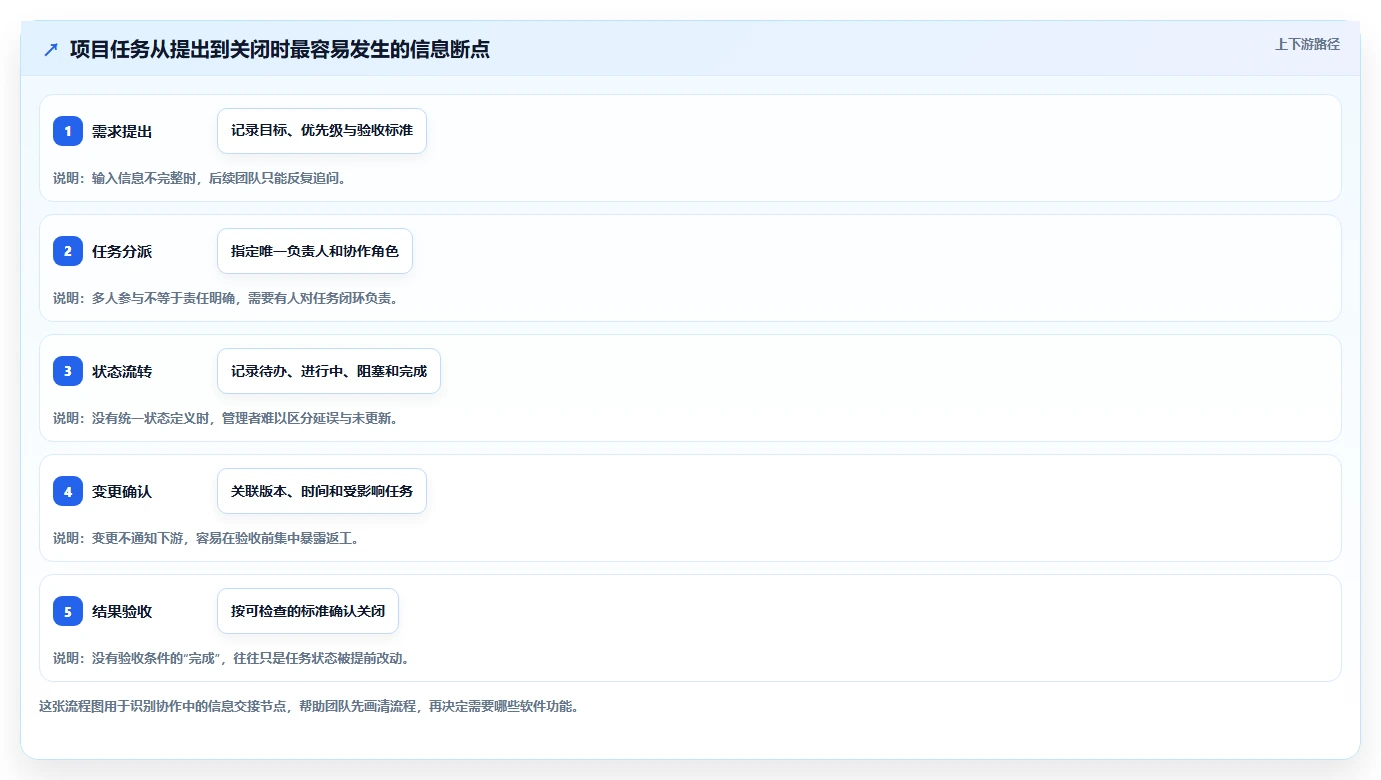This screenshot has height=780, width=1381.
Task: Click the 按可检查的标准确认关闭 chip
Action: click(308, 611)
